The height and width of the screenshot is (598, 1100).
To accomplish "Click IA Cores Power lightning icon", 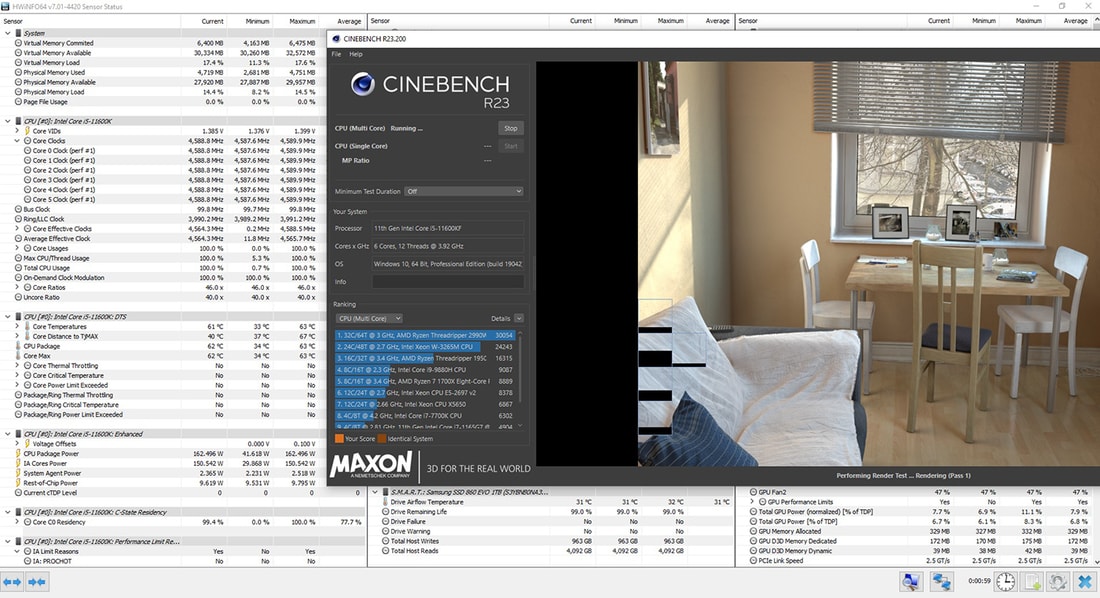I will click(18, 464).
